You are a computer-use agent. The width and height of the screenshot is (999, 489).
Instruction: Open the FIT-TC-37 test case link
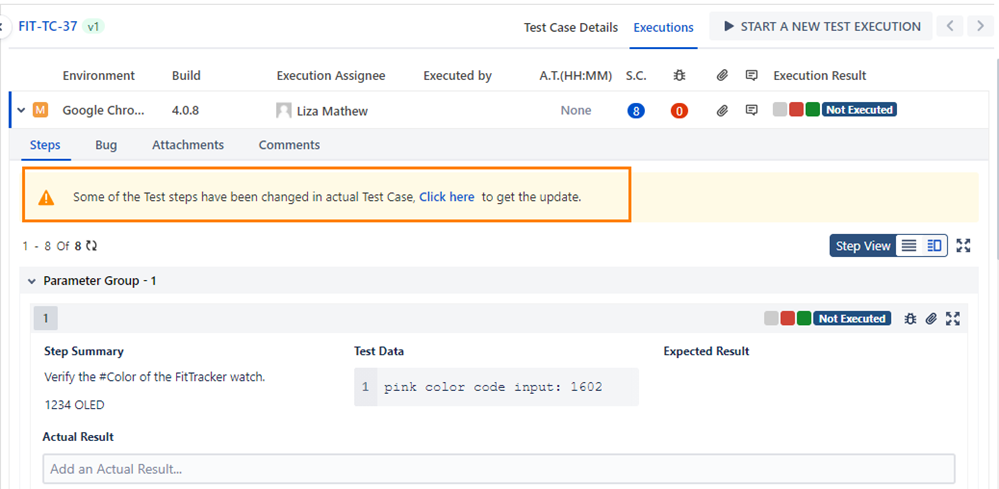pos(48,27)
